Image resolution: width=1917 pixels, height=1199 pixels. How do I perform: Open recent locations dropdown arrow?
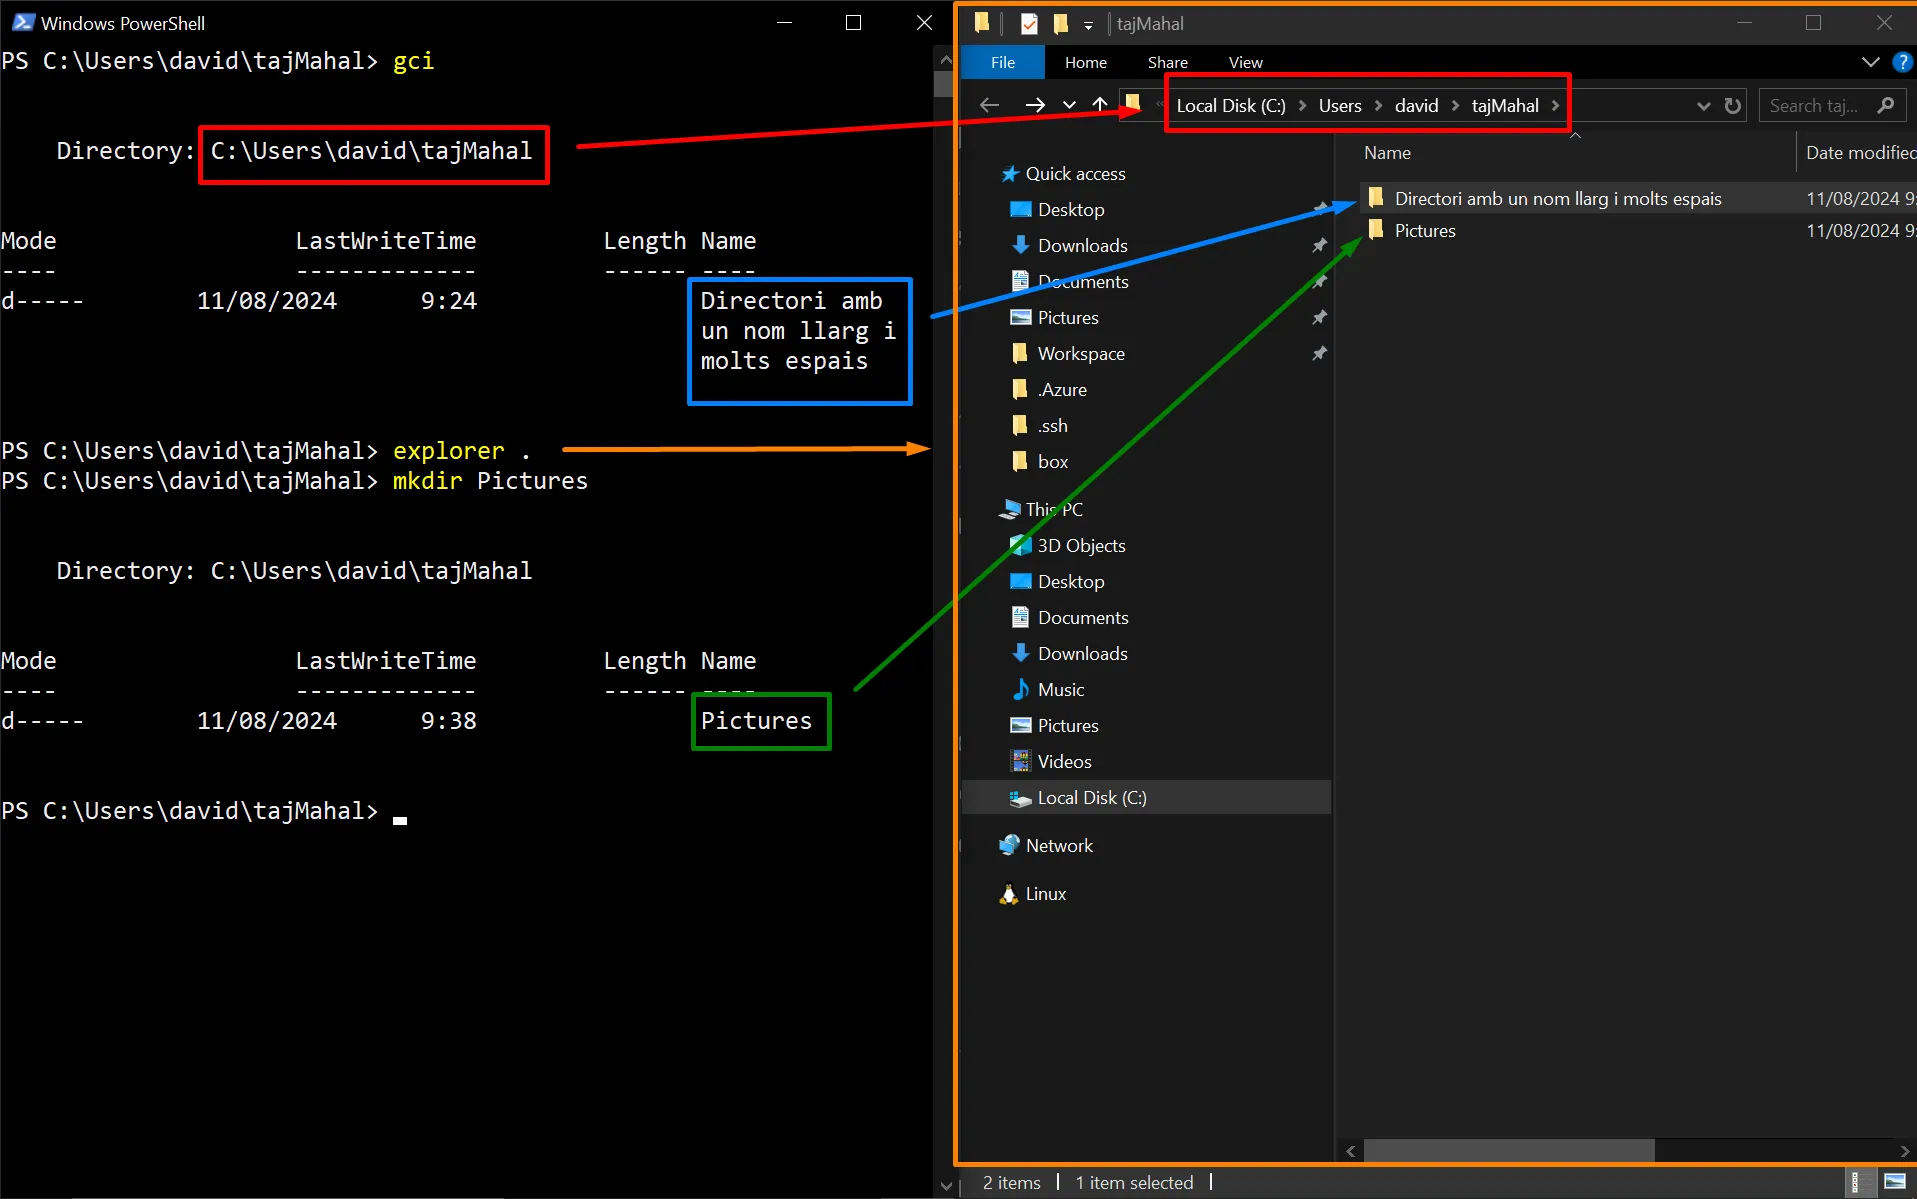coord(1069,105)
